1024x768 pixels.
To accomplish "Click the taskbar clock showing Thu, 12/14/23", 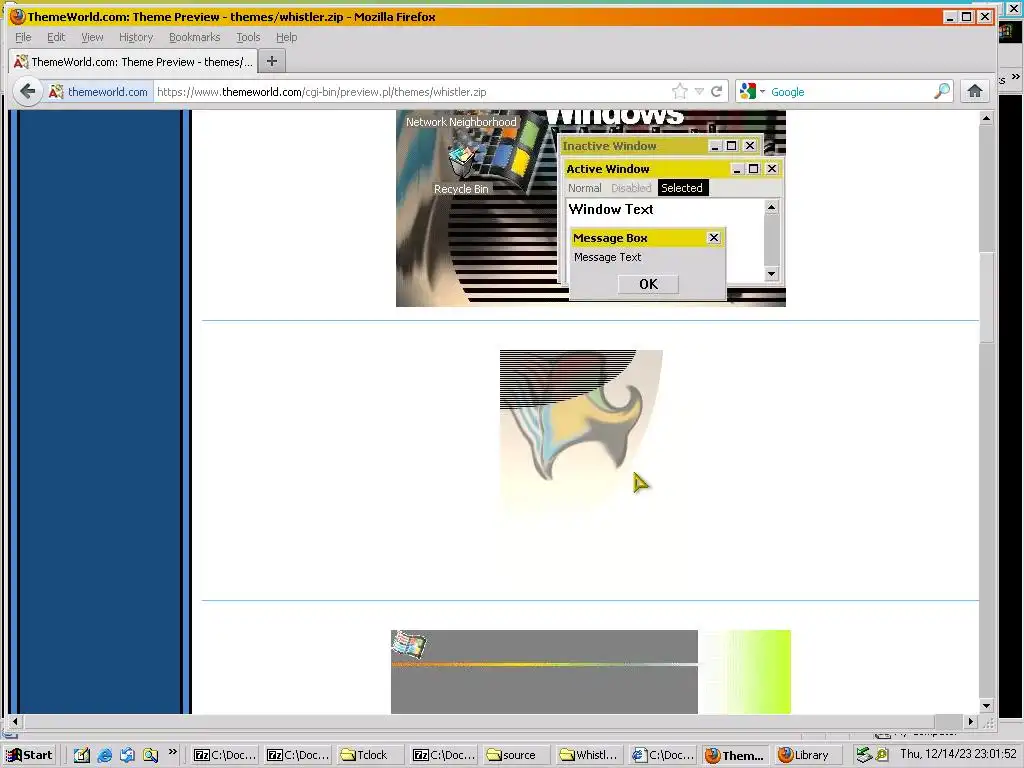I will (958, 754).
